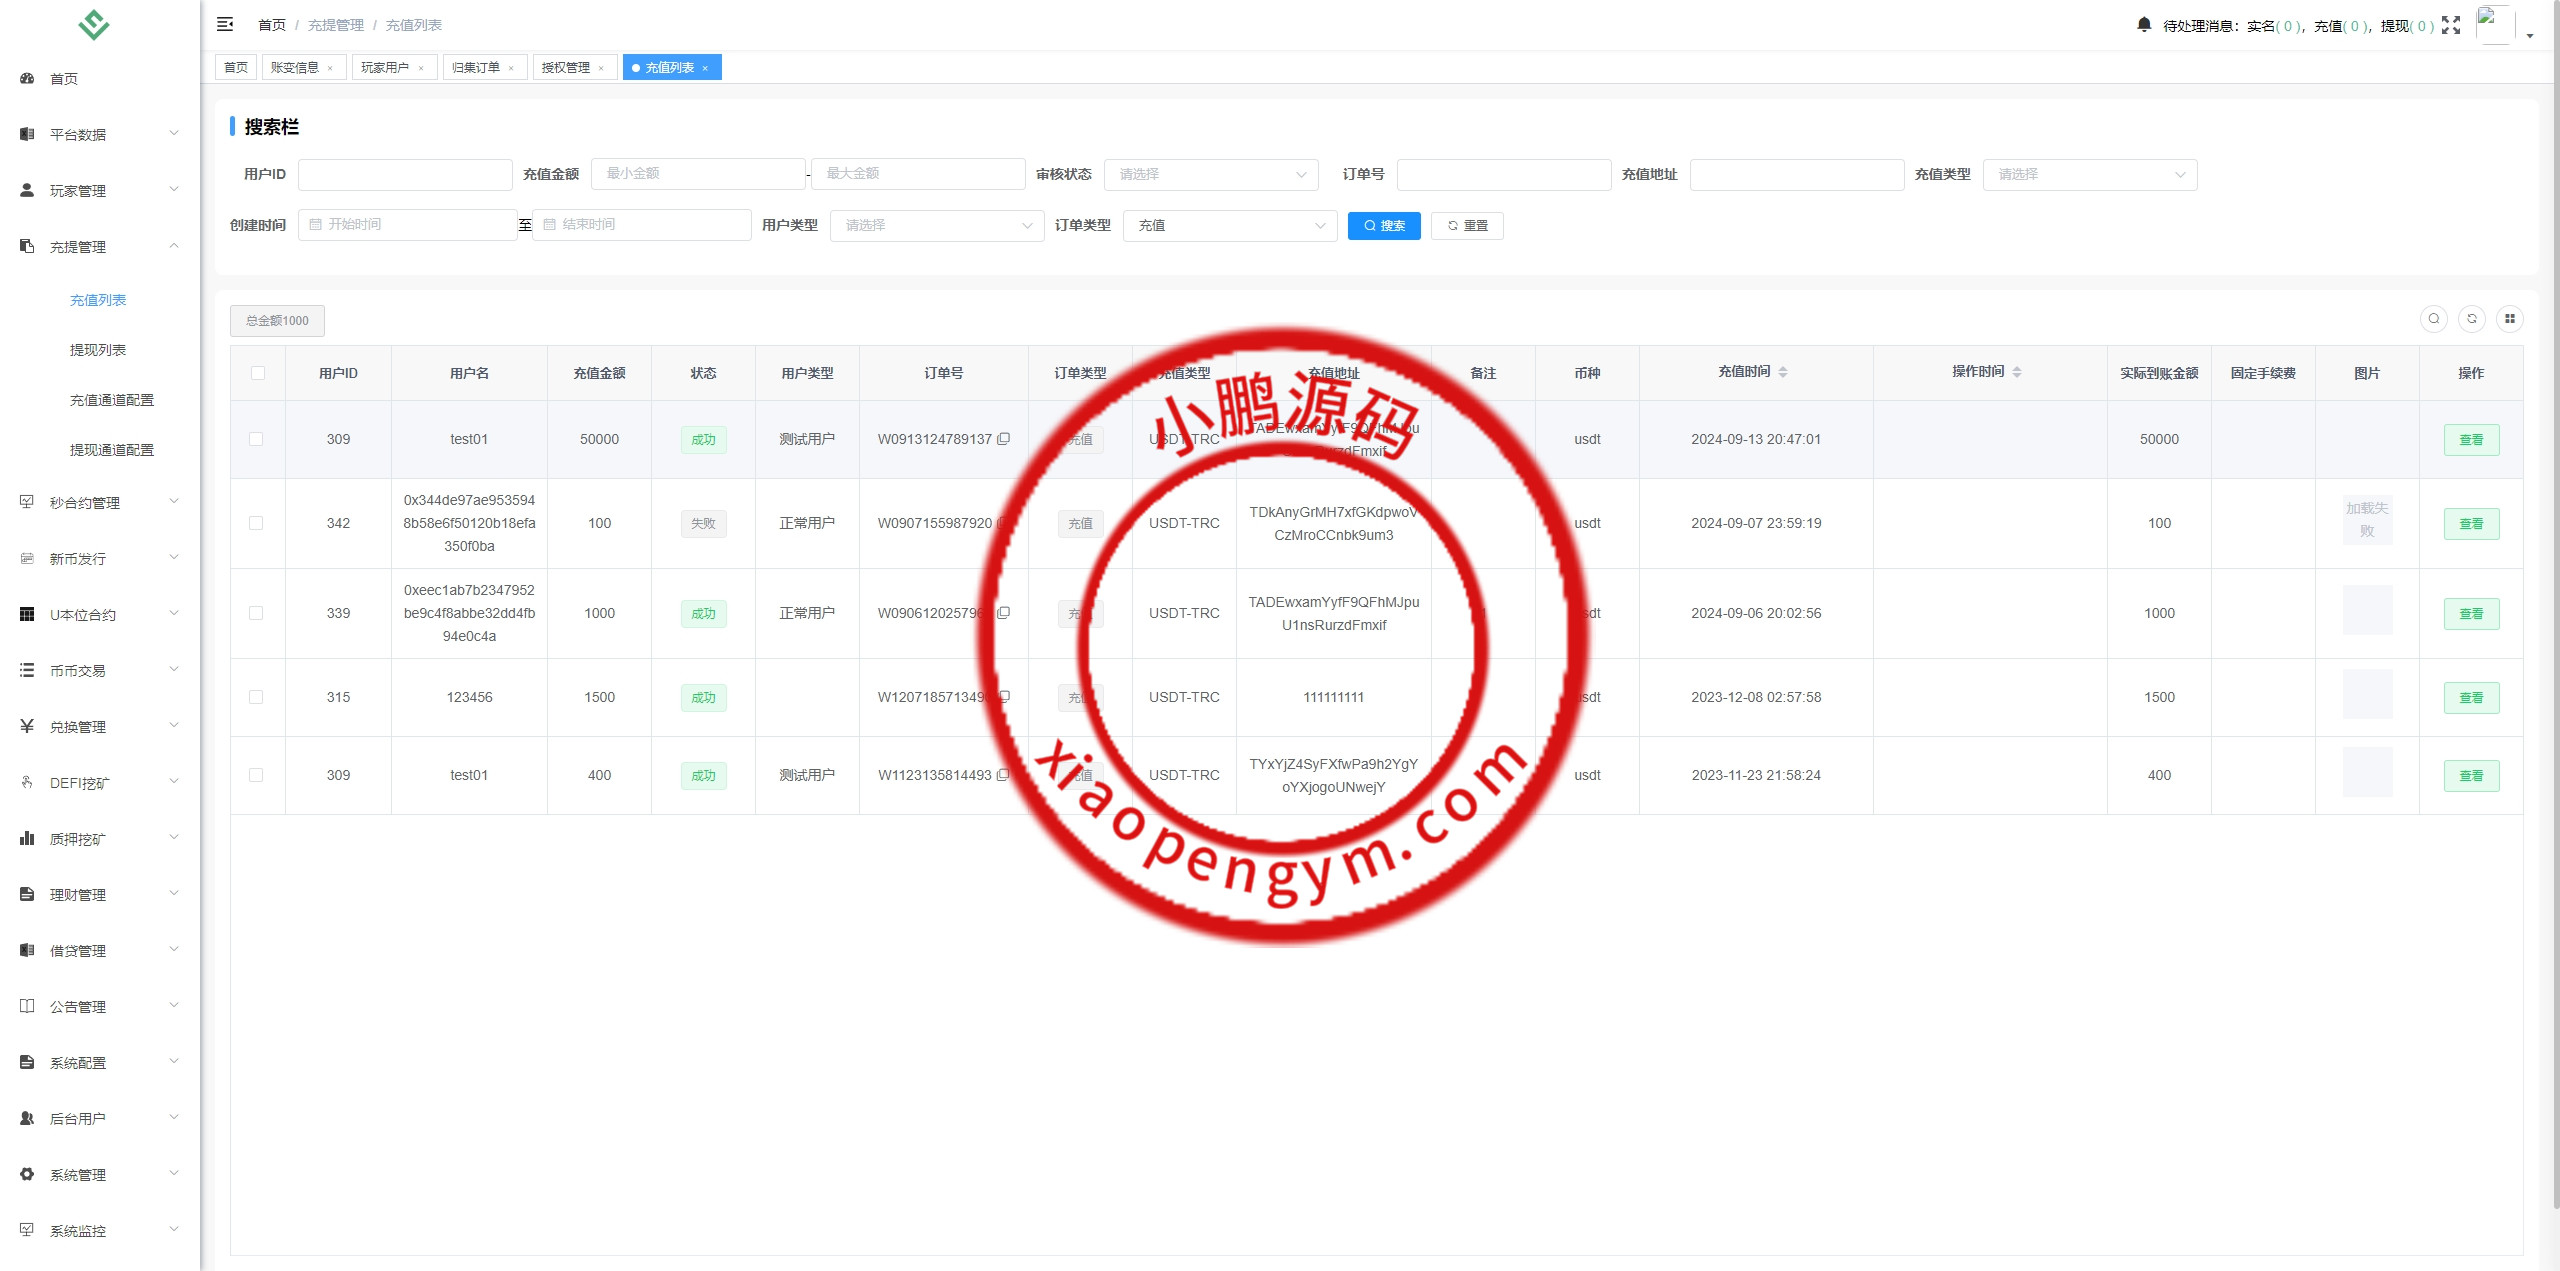Open the column display grid icon
The width and height of the screenshot is (2560, 1271).
(2509, 319)
